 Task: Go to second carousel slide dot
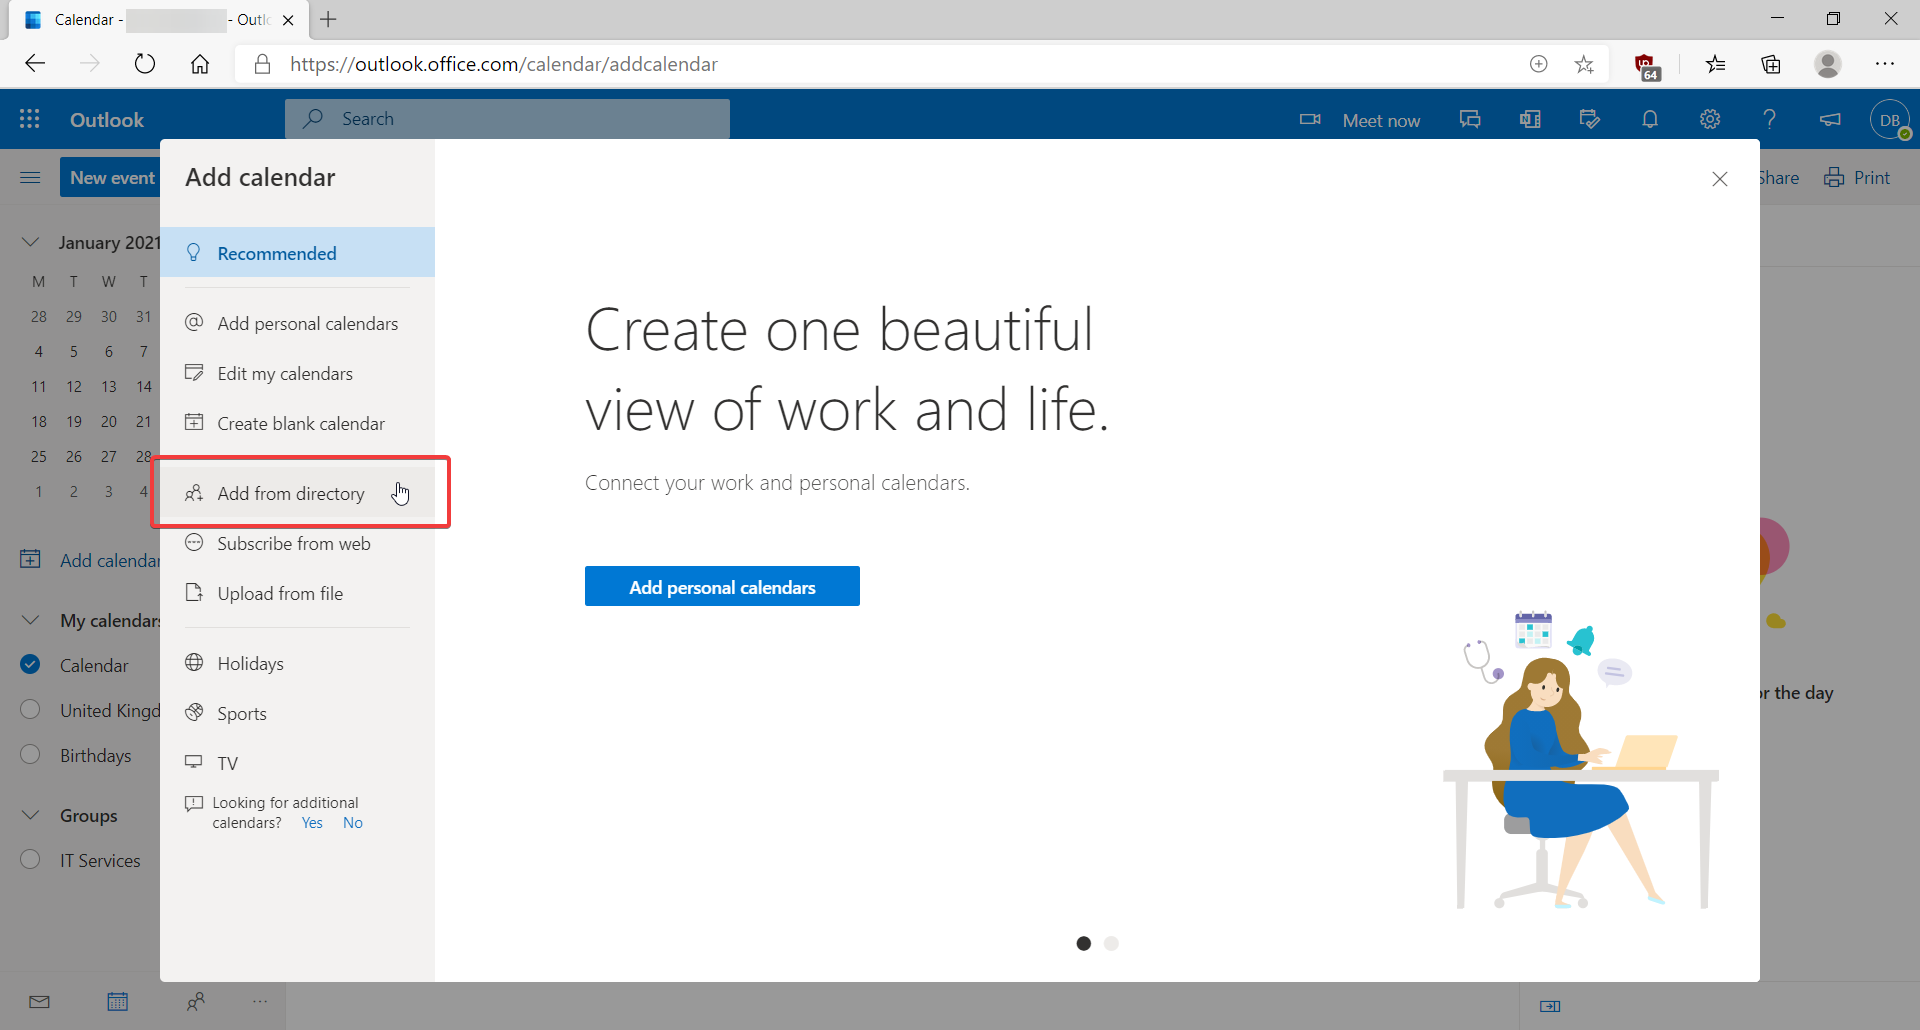coord(1111,943)
